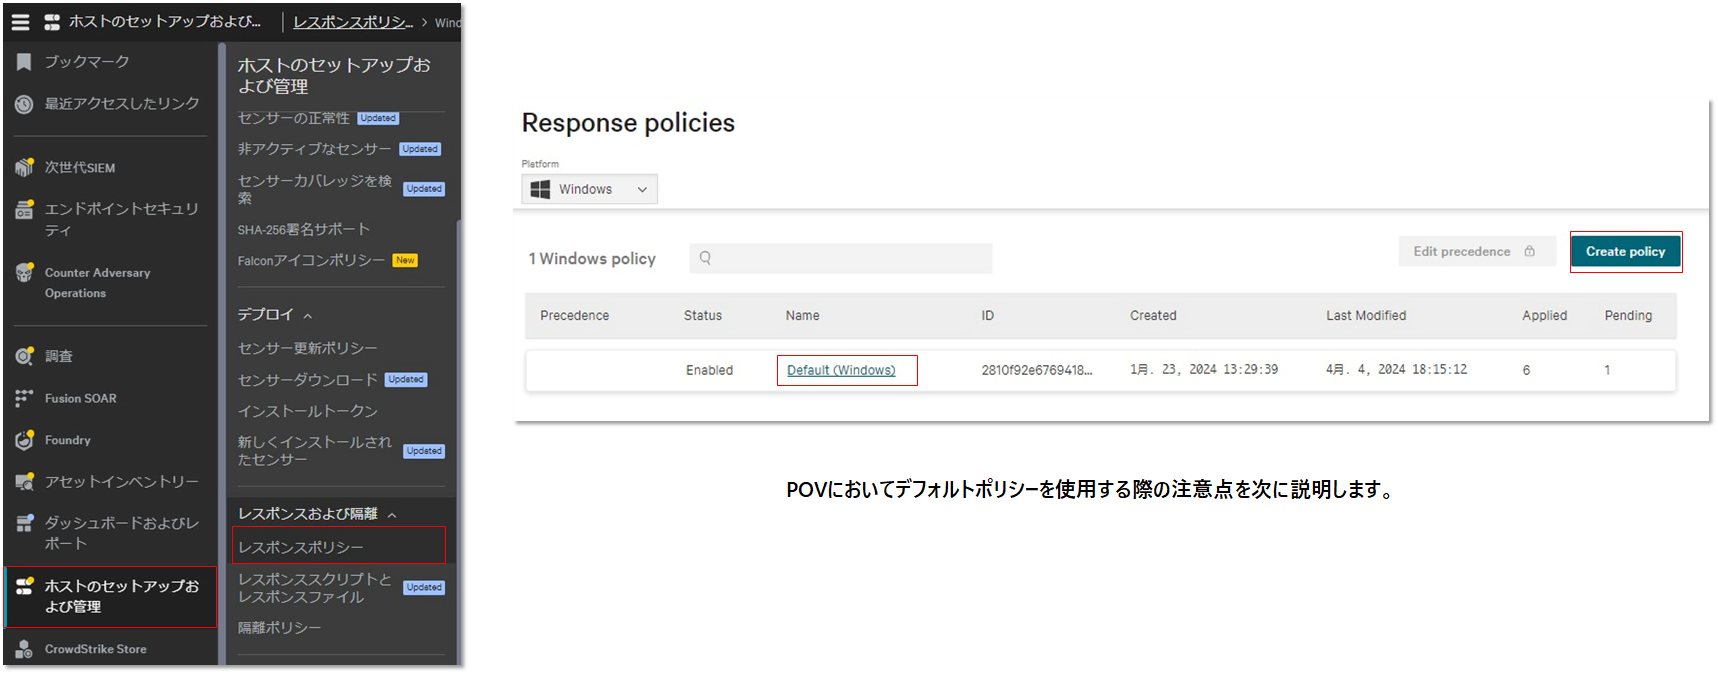Open 非アクティブなセンサー page

tap(315, 149)
